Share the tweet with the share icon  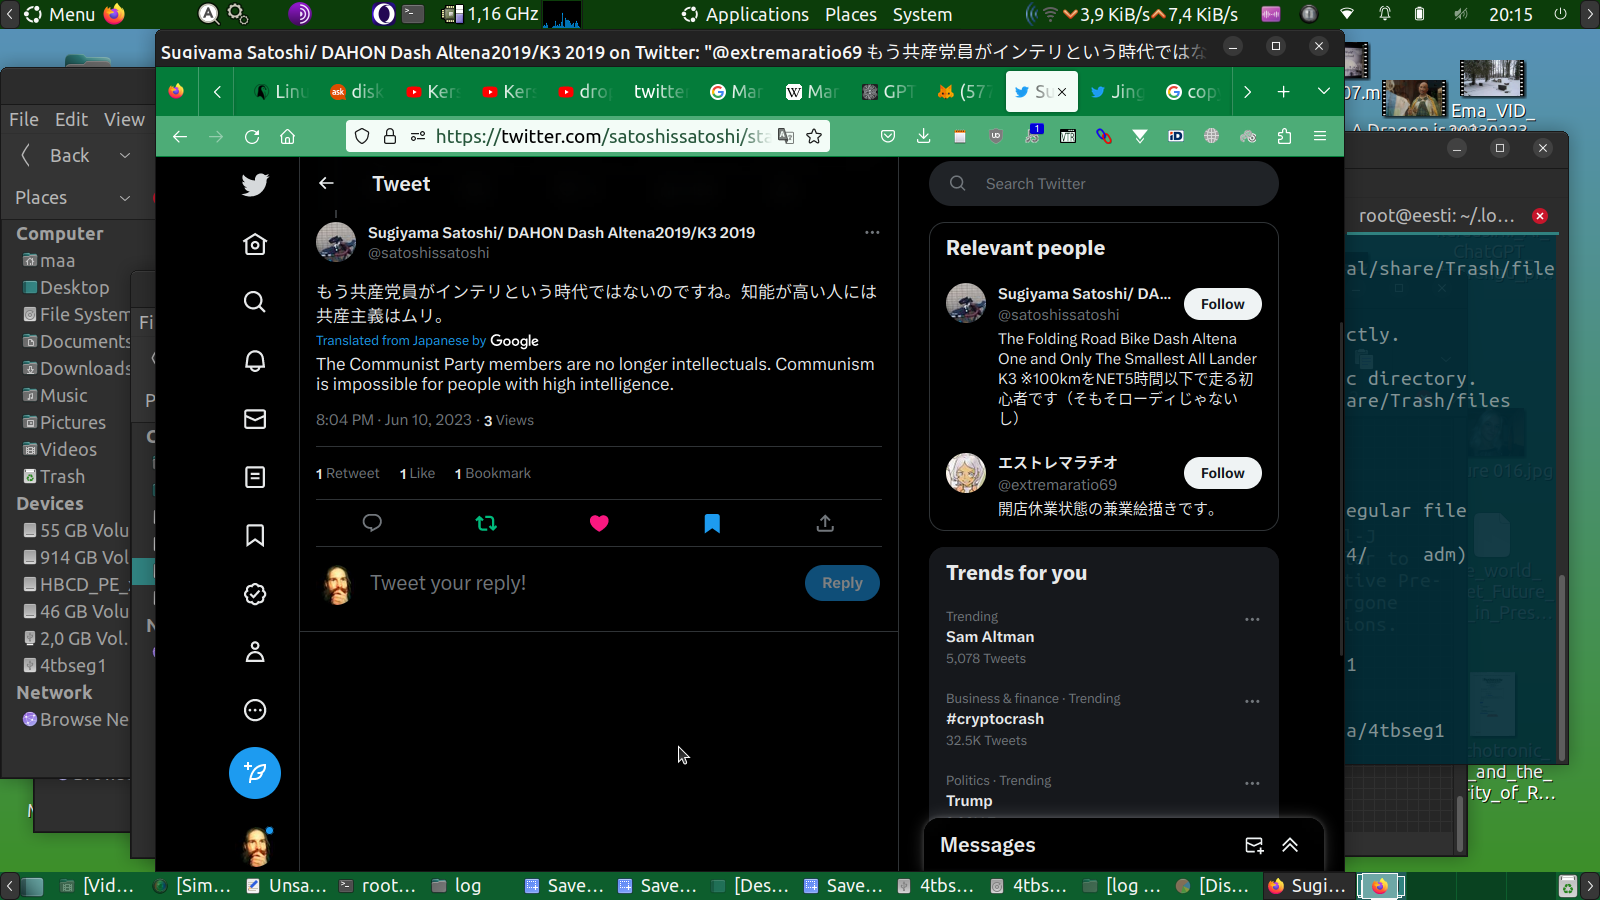(825, 523)
